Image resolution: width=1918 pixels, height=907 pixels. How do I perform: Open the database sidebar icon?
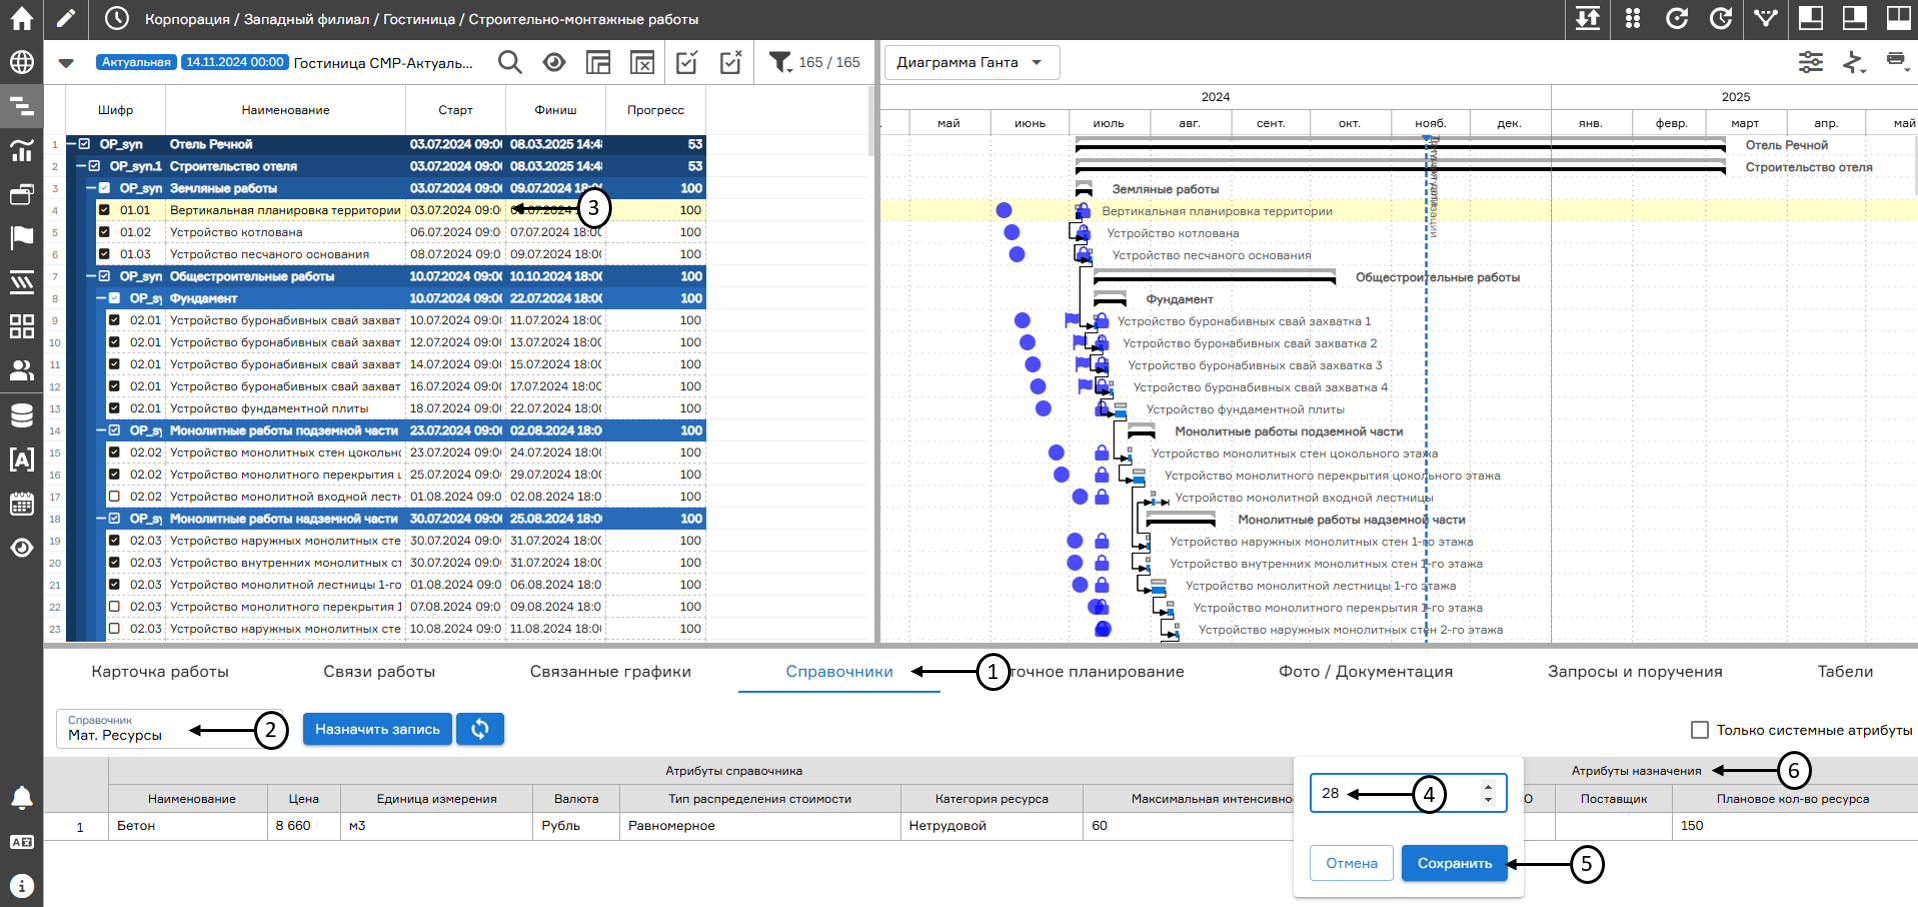click(x=21, y=414)
